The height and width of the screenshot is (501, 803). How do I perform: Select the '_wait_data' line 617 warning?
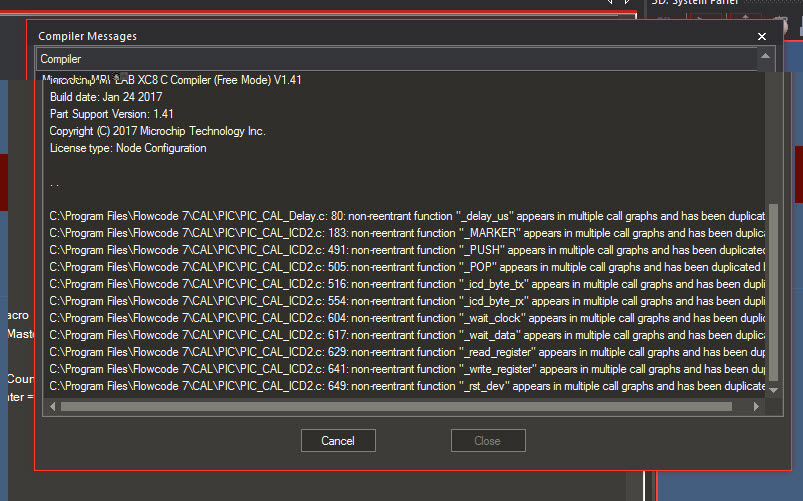pos(407,335)
